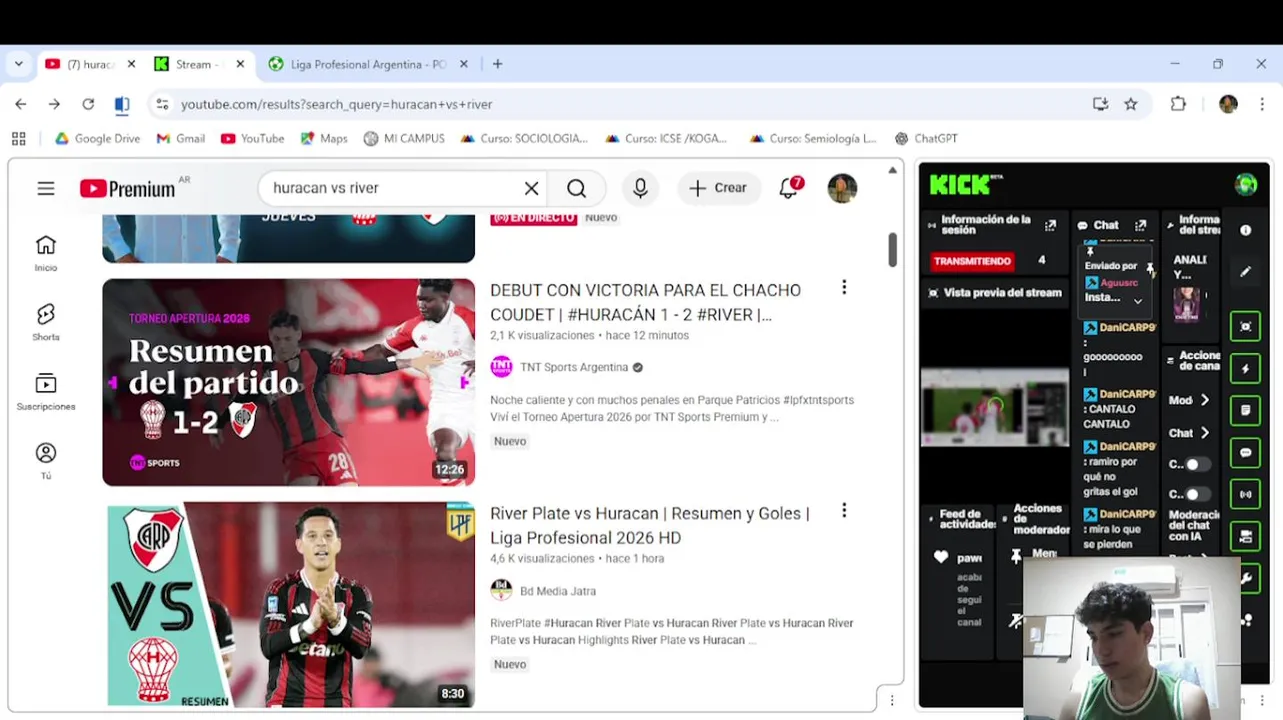Open Shorts in the YouTube sidebar
Image resolution: width=1283 pixels, height=720 pixels.
[x=46, y=322]
